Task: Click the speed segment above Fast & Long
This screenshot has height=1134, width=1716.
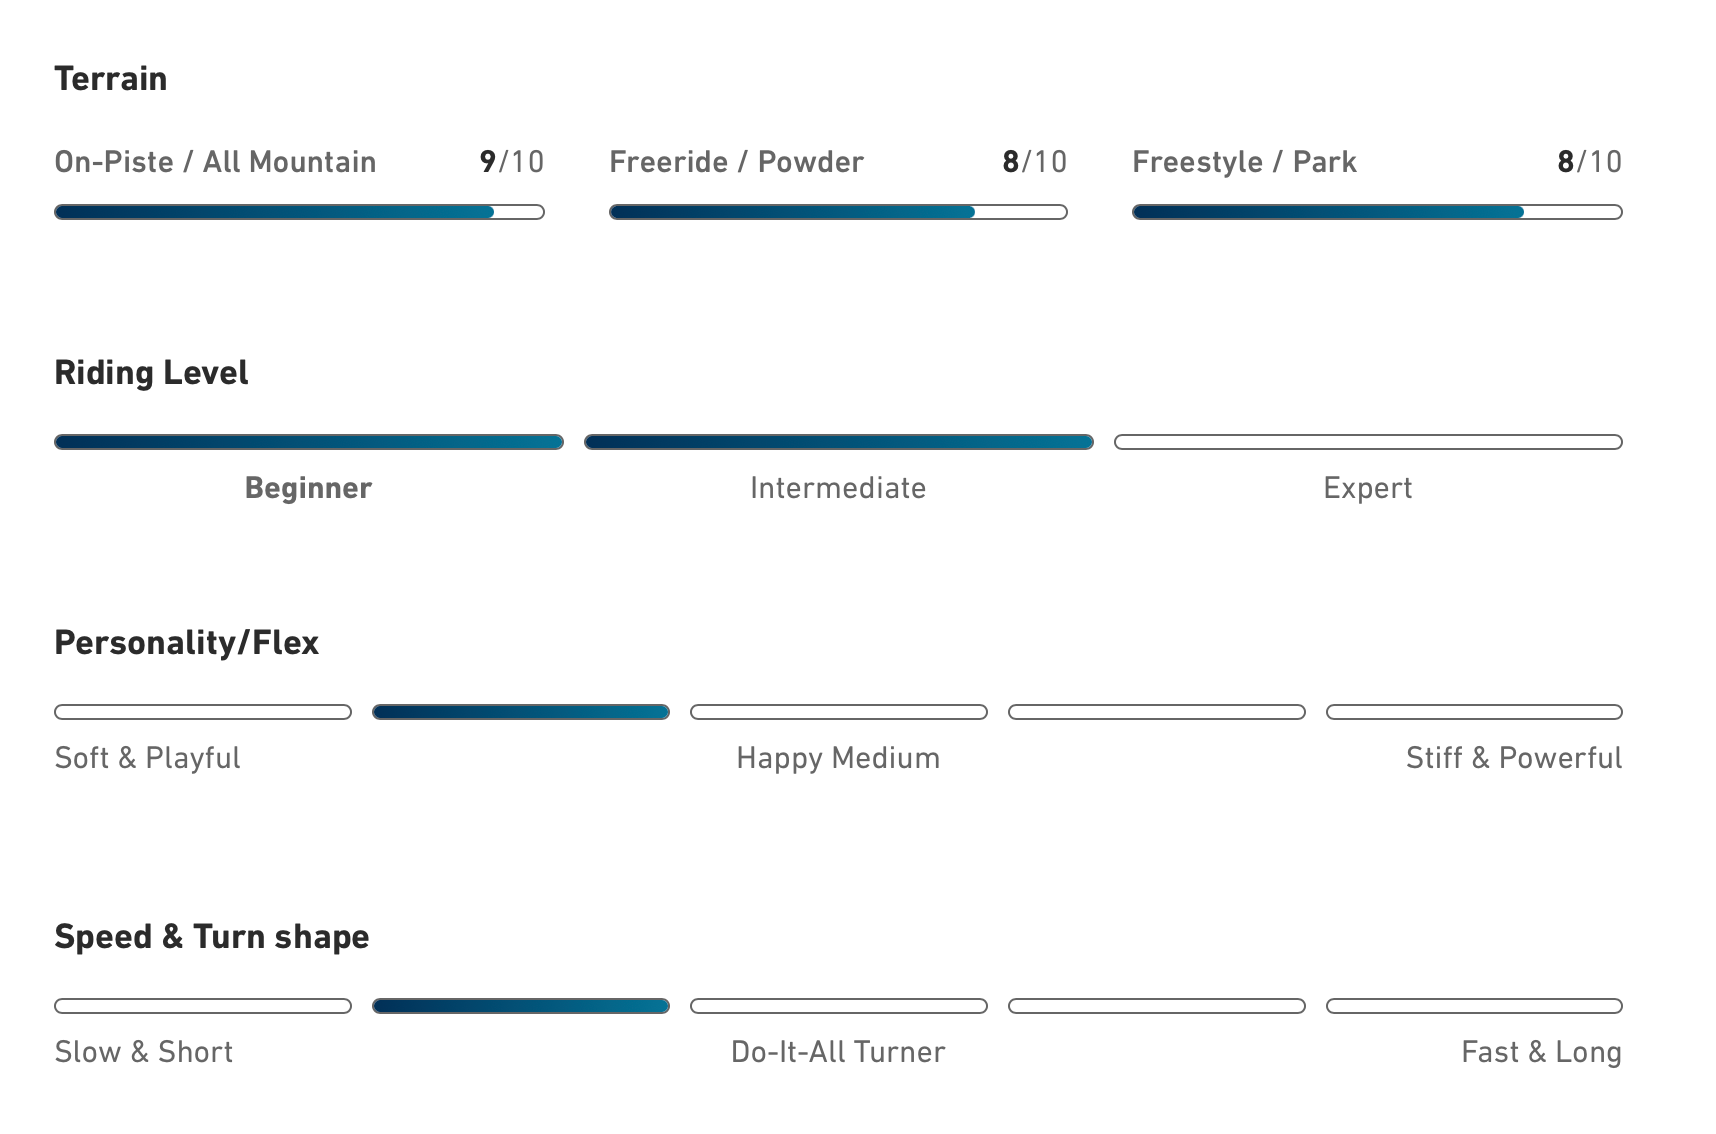Action: click(1474, 1006)
